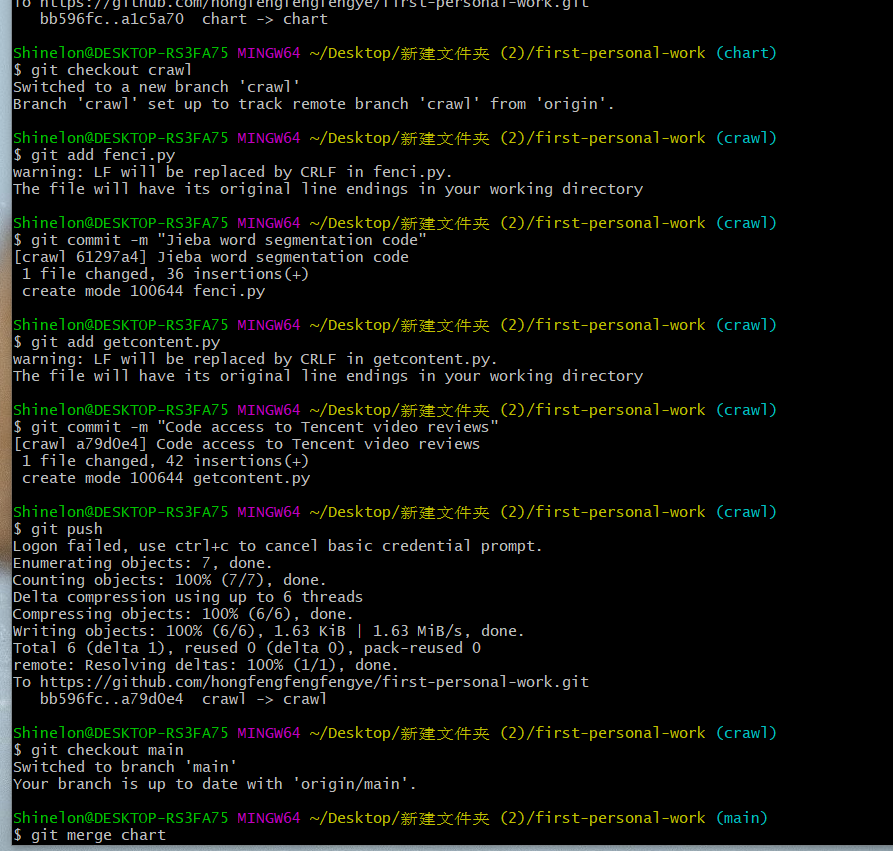Click the 'Total 6 (delta 1)' line
This screenshot has height=851, width=893.
(x=247, y=648)
